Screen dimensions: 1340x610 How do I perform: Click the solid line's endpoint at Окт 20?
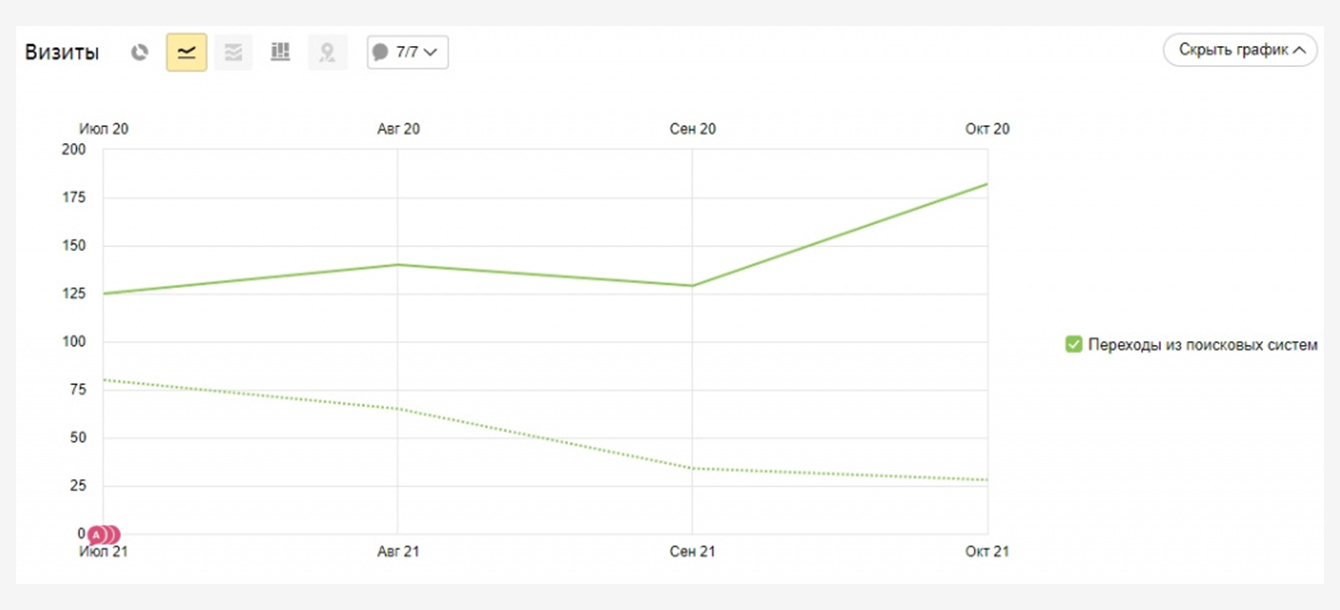[987, 184]
